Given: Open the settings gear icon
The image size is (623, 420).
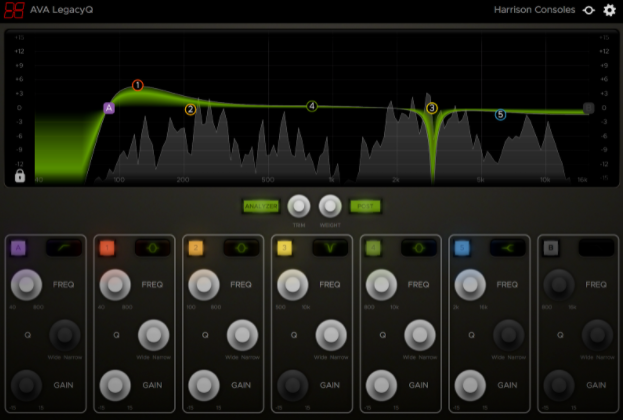Looking at the screenshot, I should click(x=609, y=10).
